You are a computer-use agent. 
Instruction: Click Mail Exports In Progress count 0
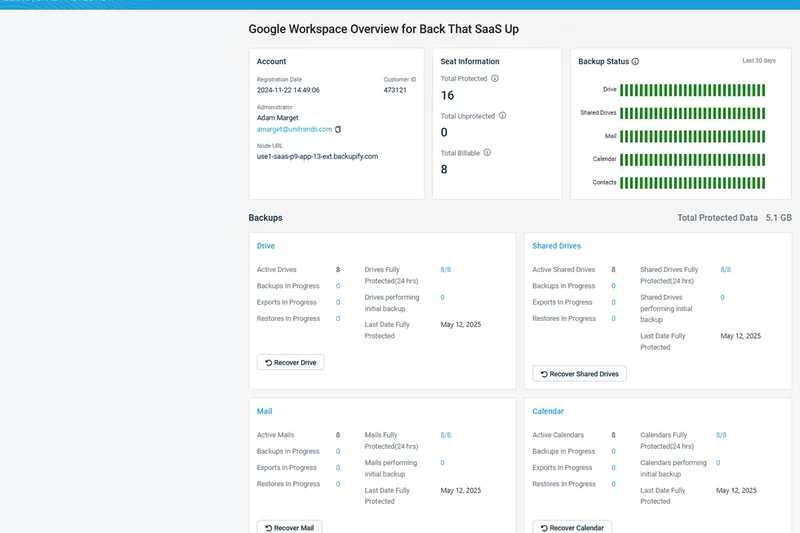(x=338, y=468)
